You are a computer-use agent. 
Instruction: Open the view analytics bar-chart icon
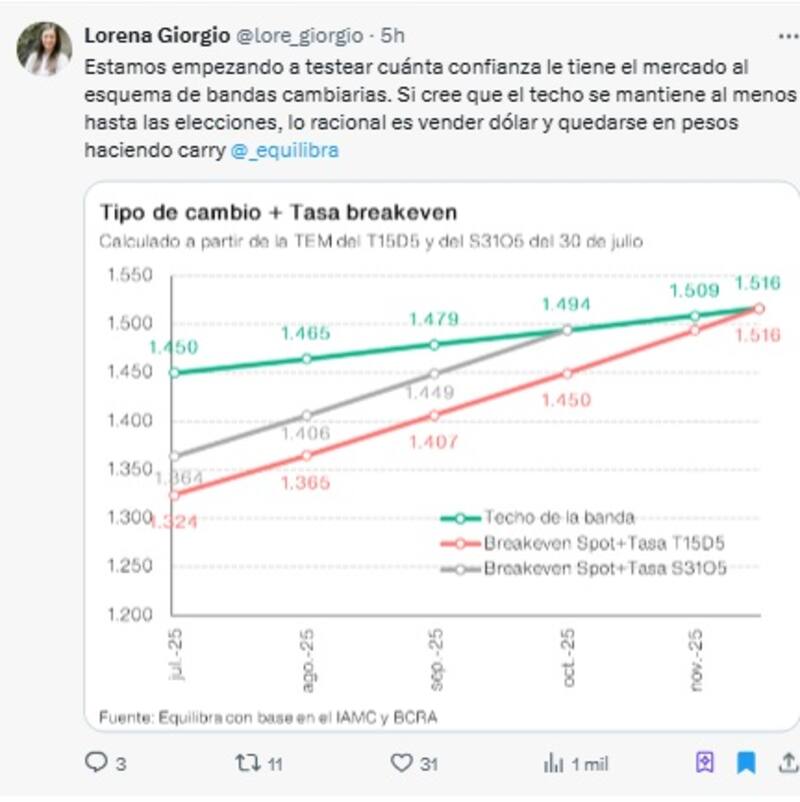[553, 763]
